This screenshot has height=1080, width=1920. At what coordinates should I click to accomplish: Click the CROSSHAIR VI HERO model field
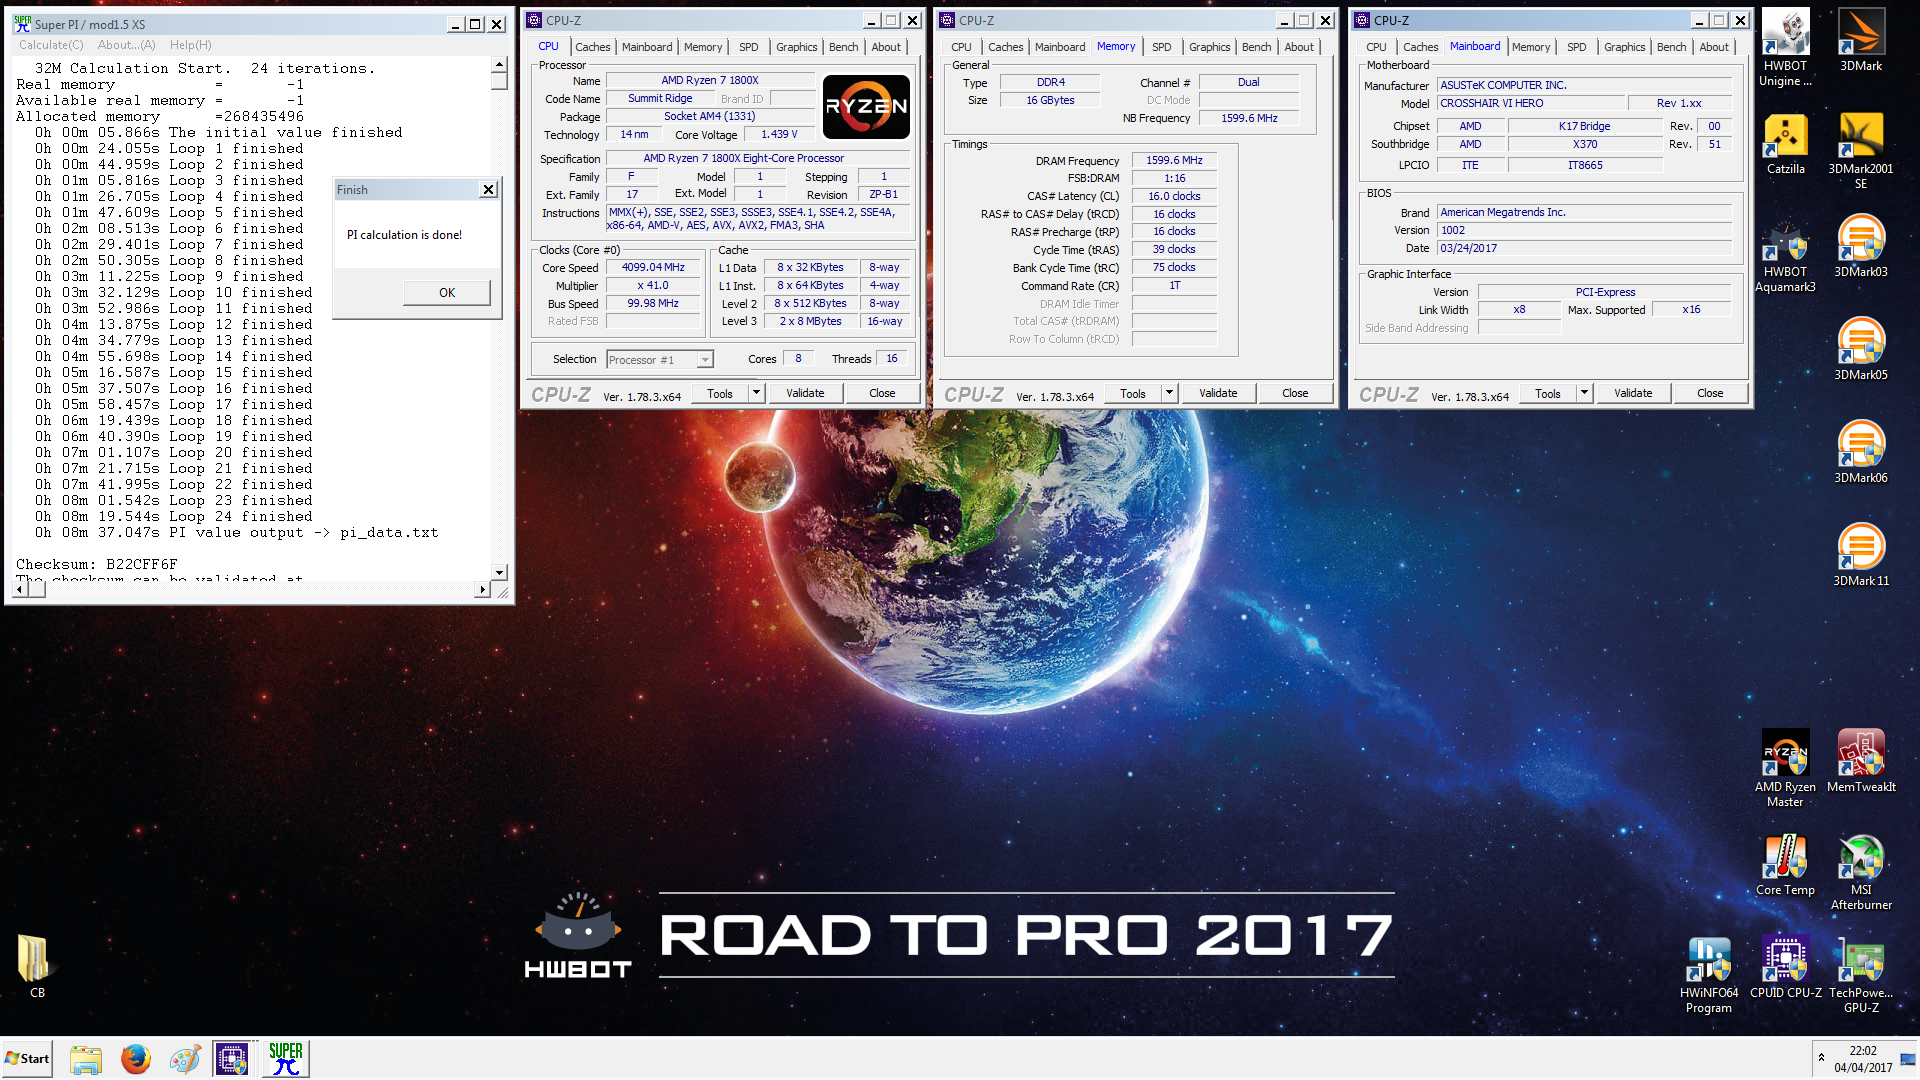(x=1530, y=104)
